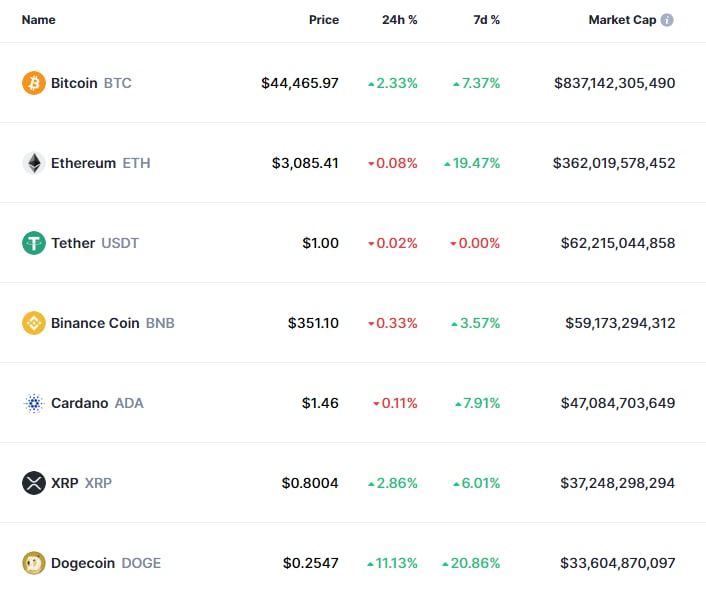Image resolution: width=706 pixels, height=595 pixels.
Task: Click Cardano price $1.46
Action: [320, 403]
